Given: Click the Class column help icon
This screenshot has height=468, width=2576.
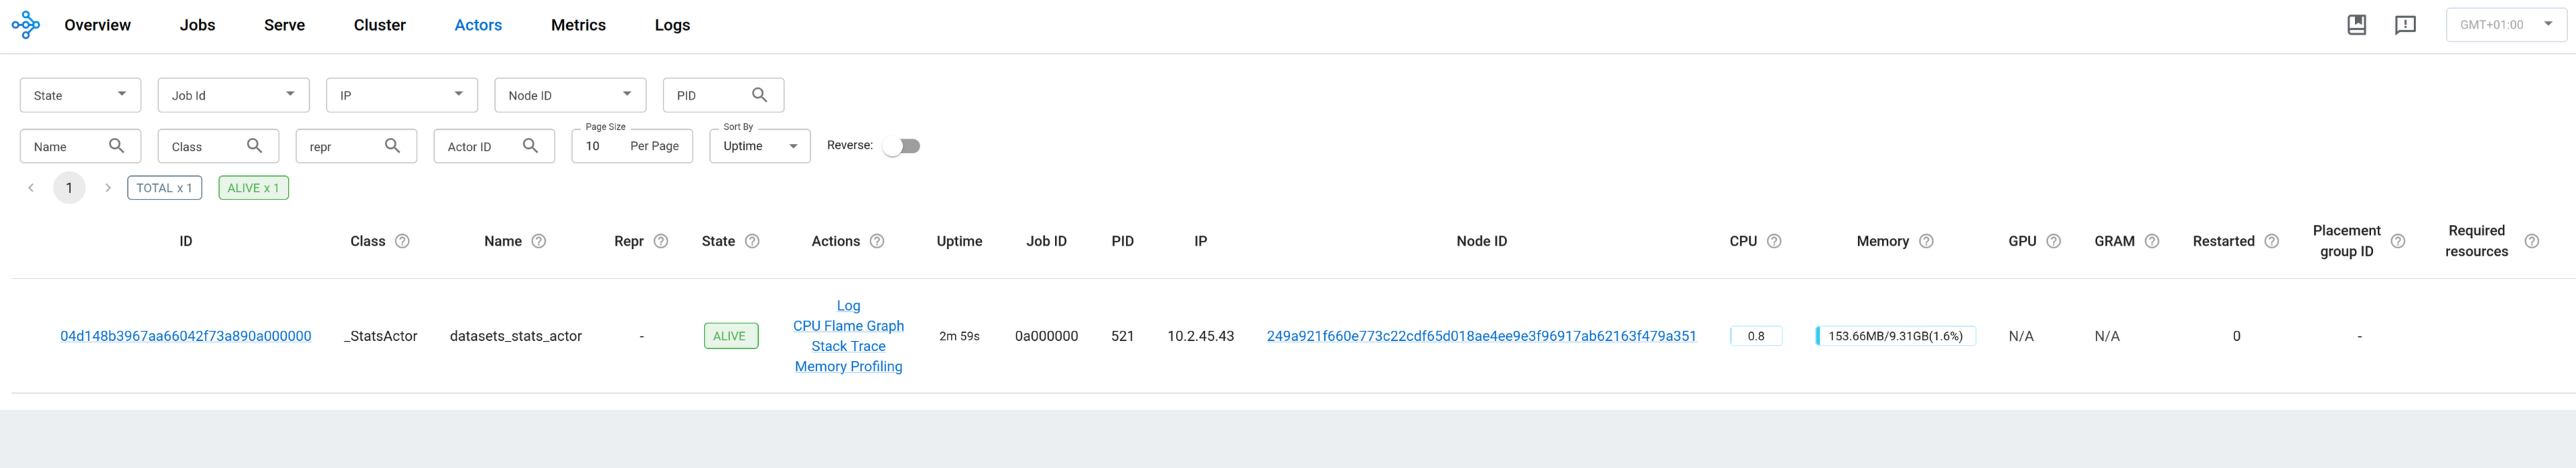Looking at the screenshot, I should tap(402, 241).
